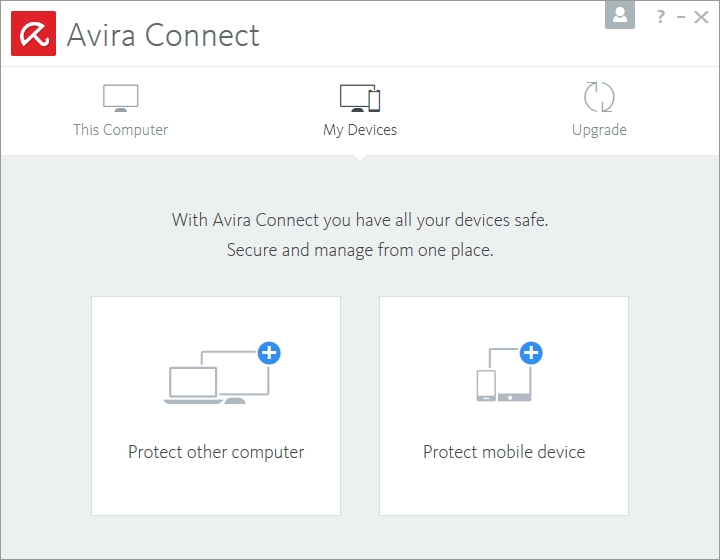Click the My Devices monitor and phone icon
Viewport: 720px width, 560px height.
click(x=360, y=98)
